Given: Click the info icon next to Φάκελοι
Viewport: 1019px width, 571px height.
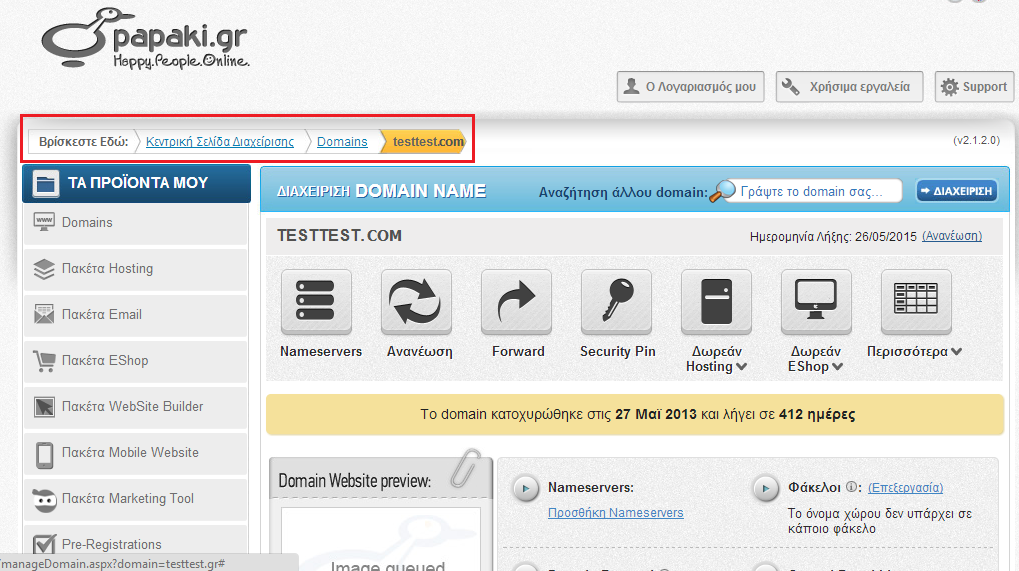Looking at the screenshot, I should pos(852,487).
